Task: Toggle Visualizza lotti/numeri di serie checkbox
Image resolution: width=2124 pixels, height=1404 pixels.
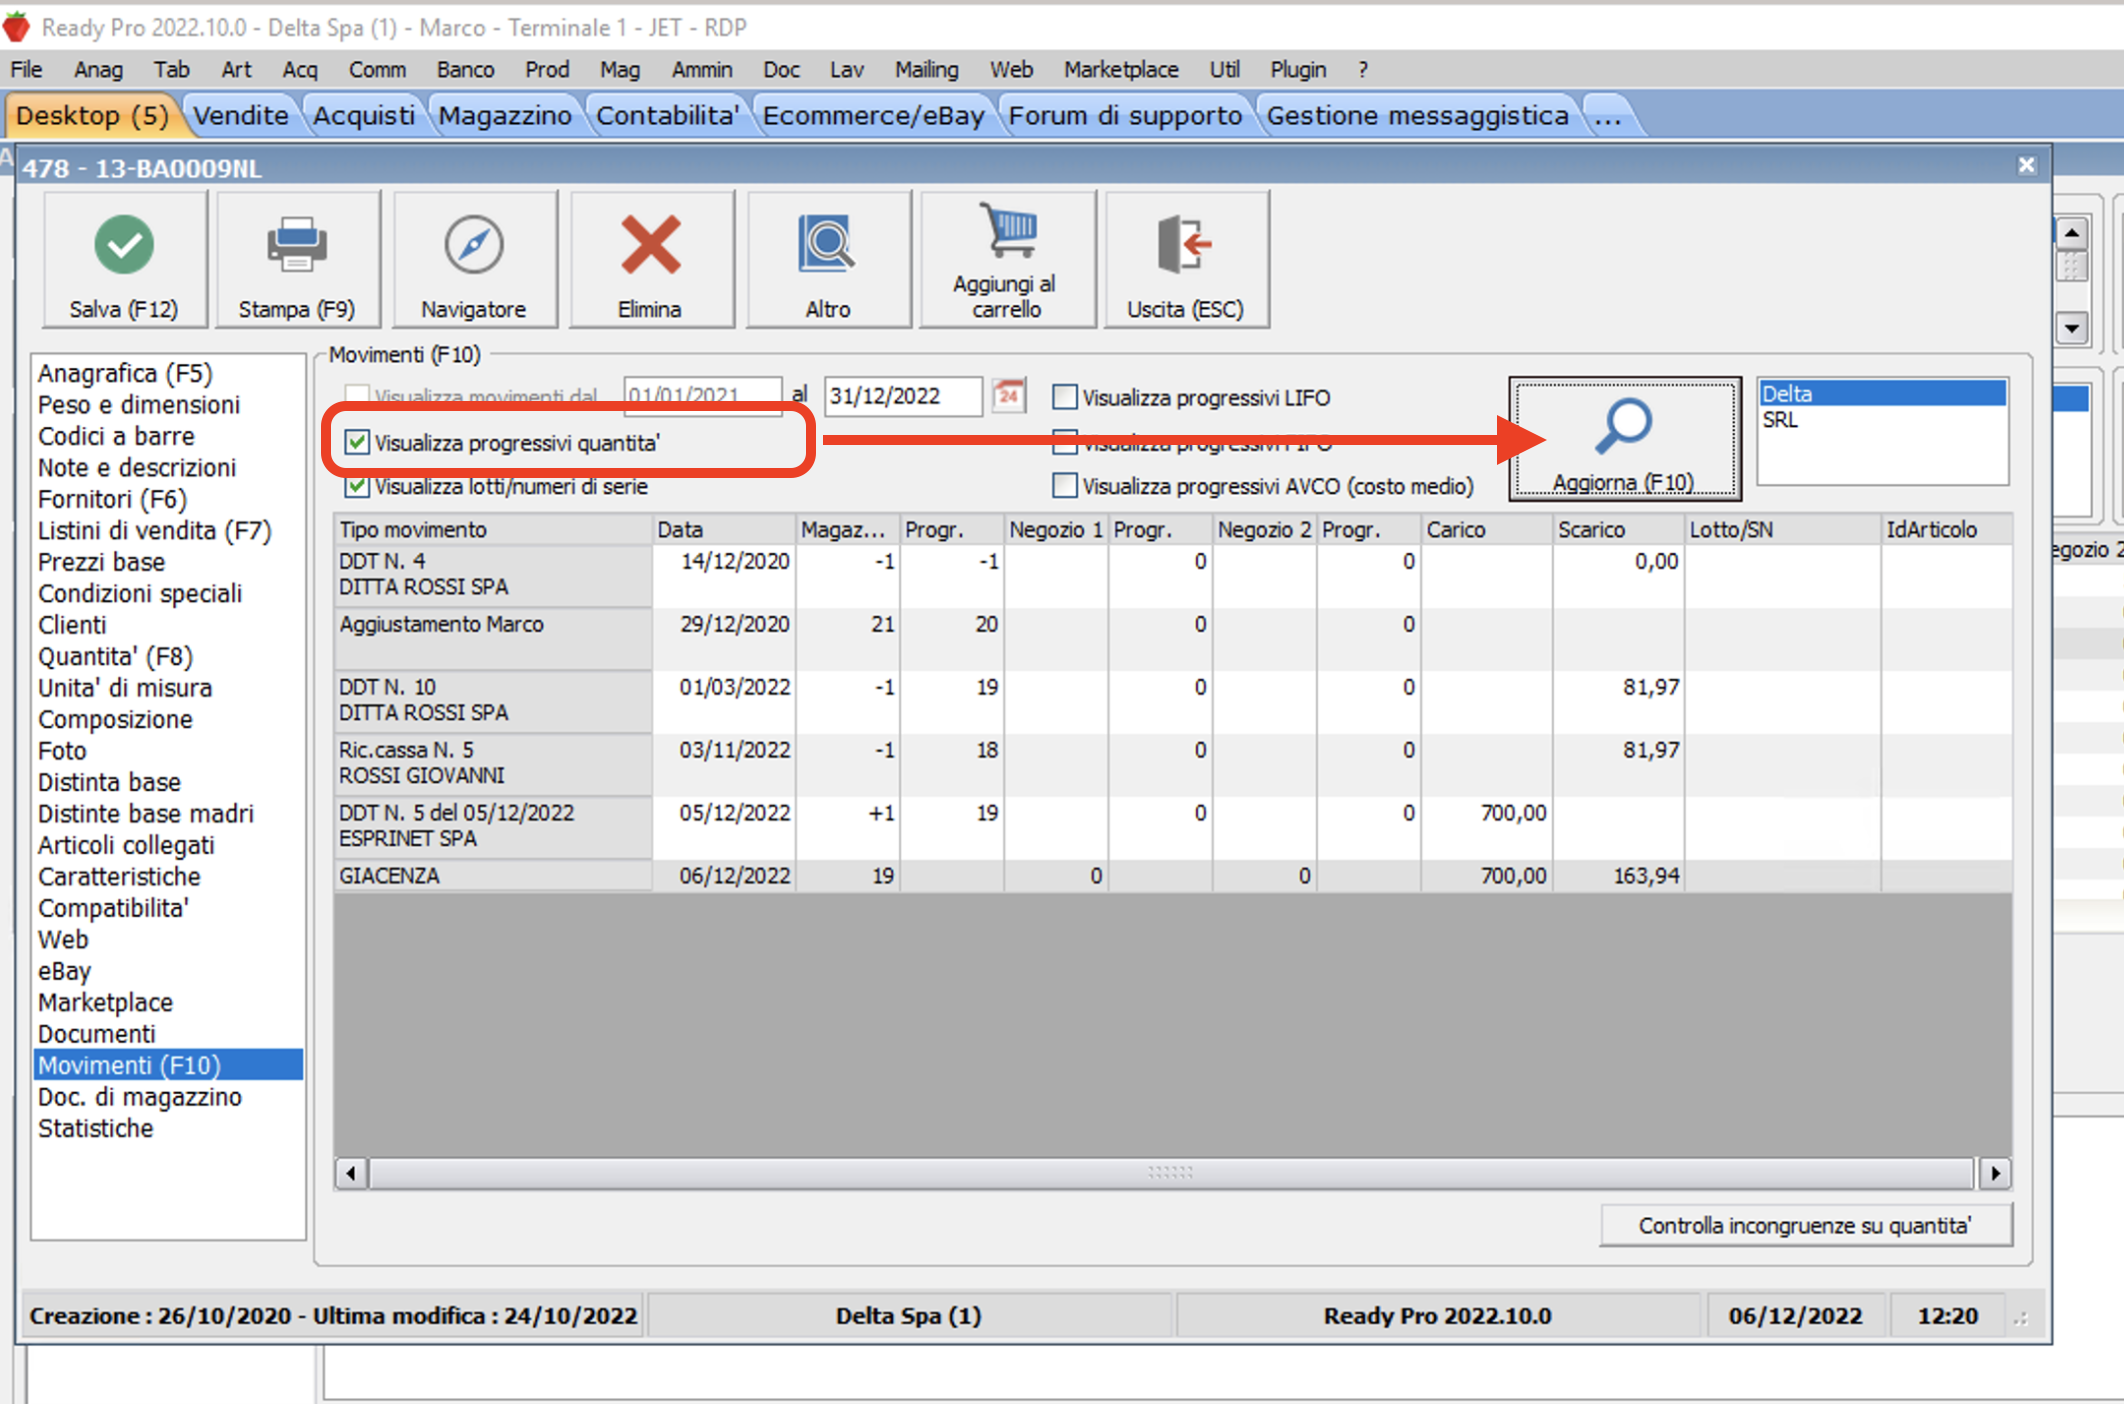Action: coord(357,487)
